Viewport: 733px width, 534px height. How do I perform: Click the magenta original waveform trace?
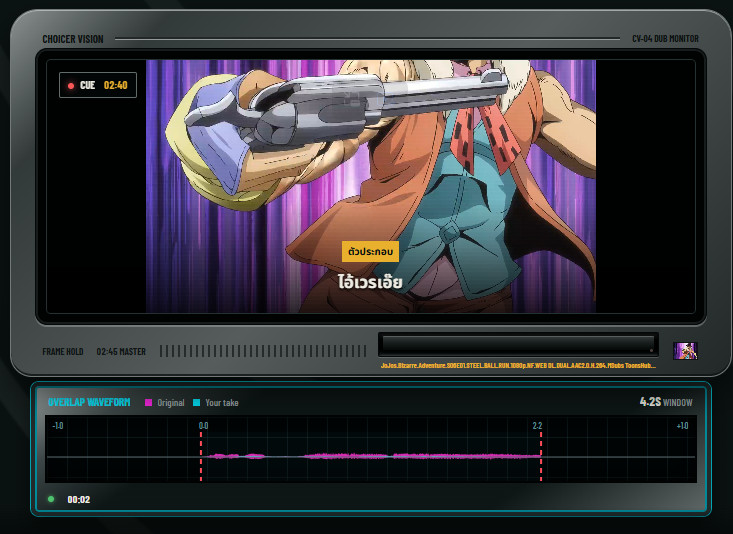click(x=374, y=456)
